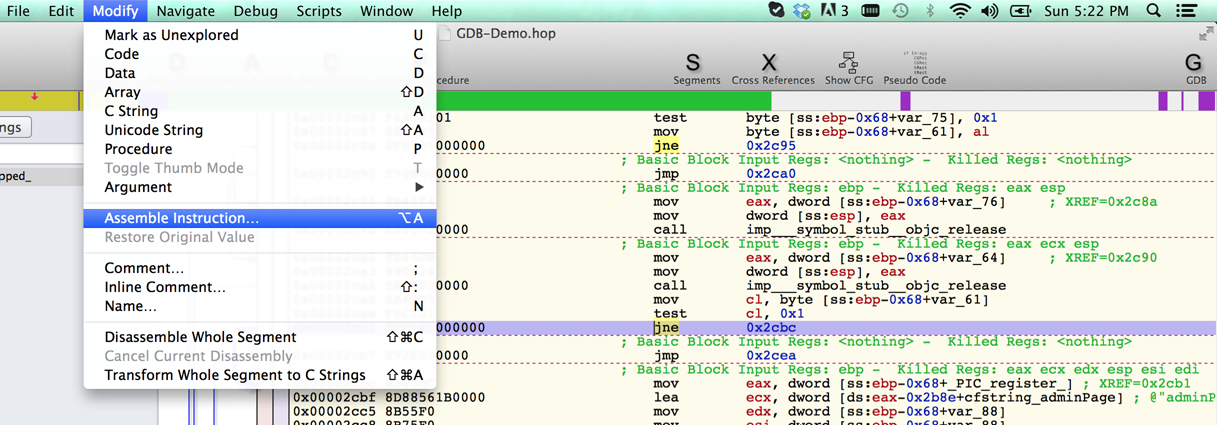The image size is (1217, 425).
Task: Open the Time Machine menu icon
Action: tap(900, 11)
